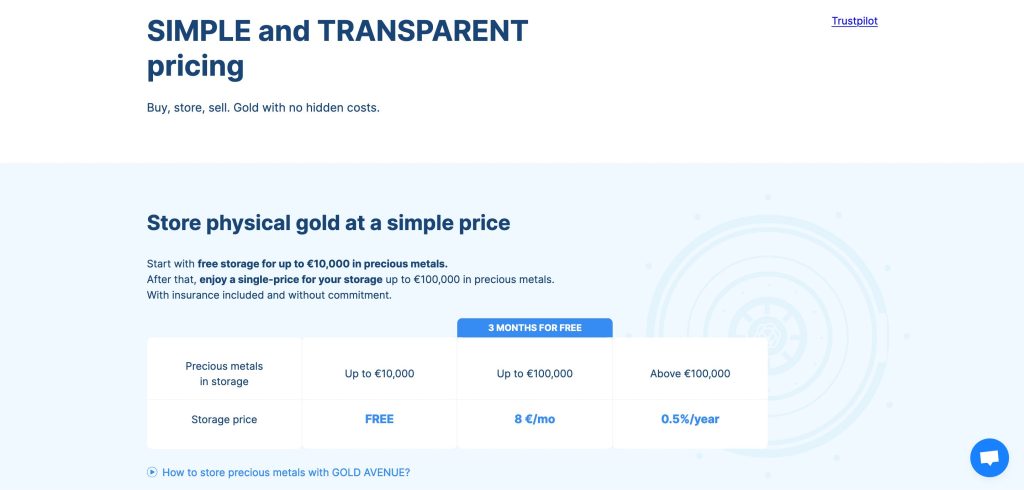Image resolution: width=1024 pixels, height=490 pixels.
Task: Click the "SIMPLE and TRANSPARENT pricing" heading
Action: [337, 48]
